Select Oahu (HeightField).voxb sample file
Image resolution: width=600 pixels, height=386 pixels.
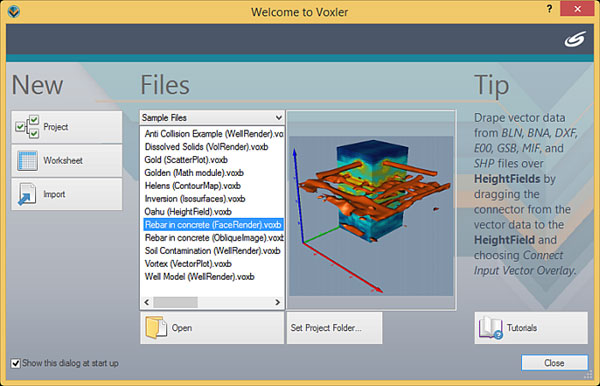[x=188, y=212]
